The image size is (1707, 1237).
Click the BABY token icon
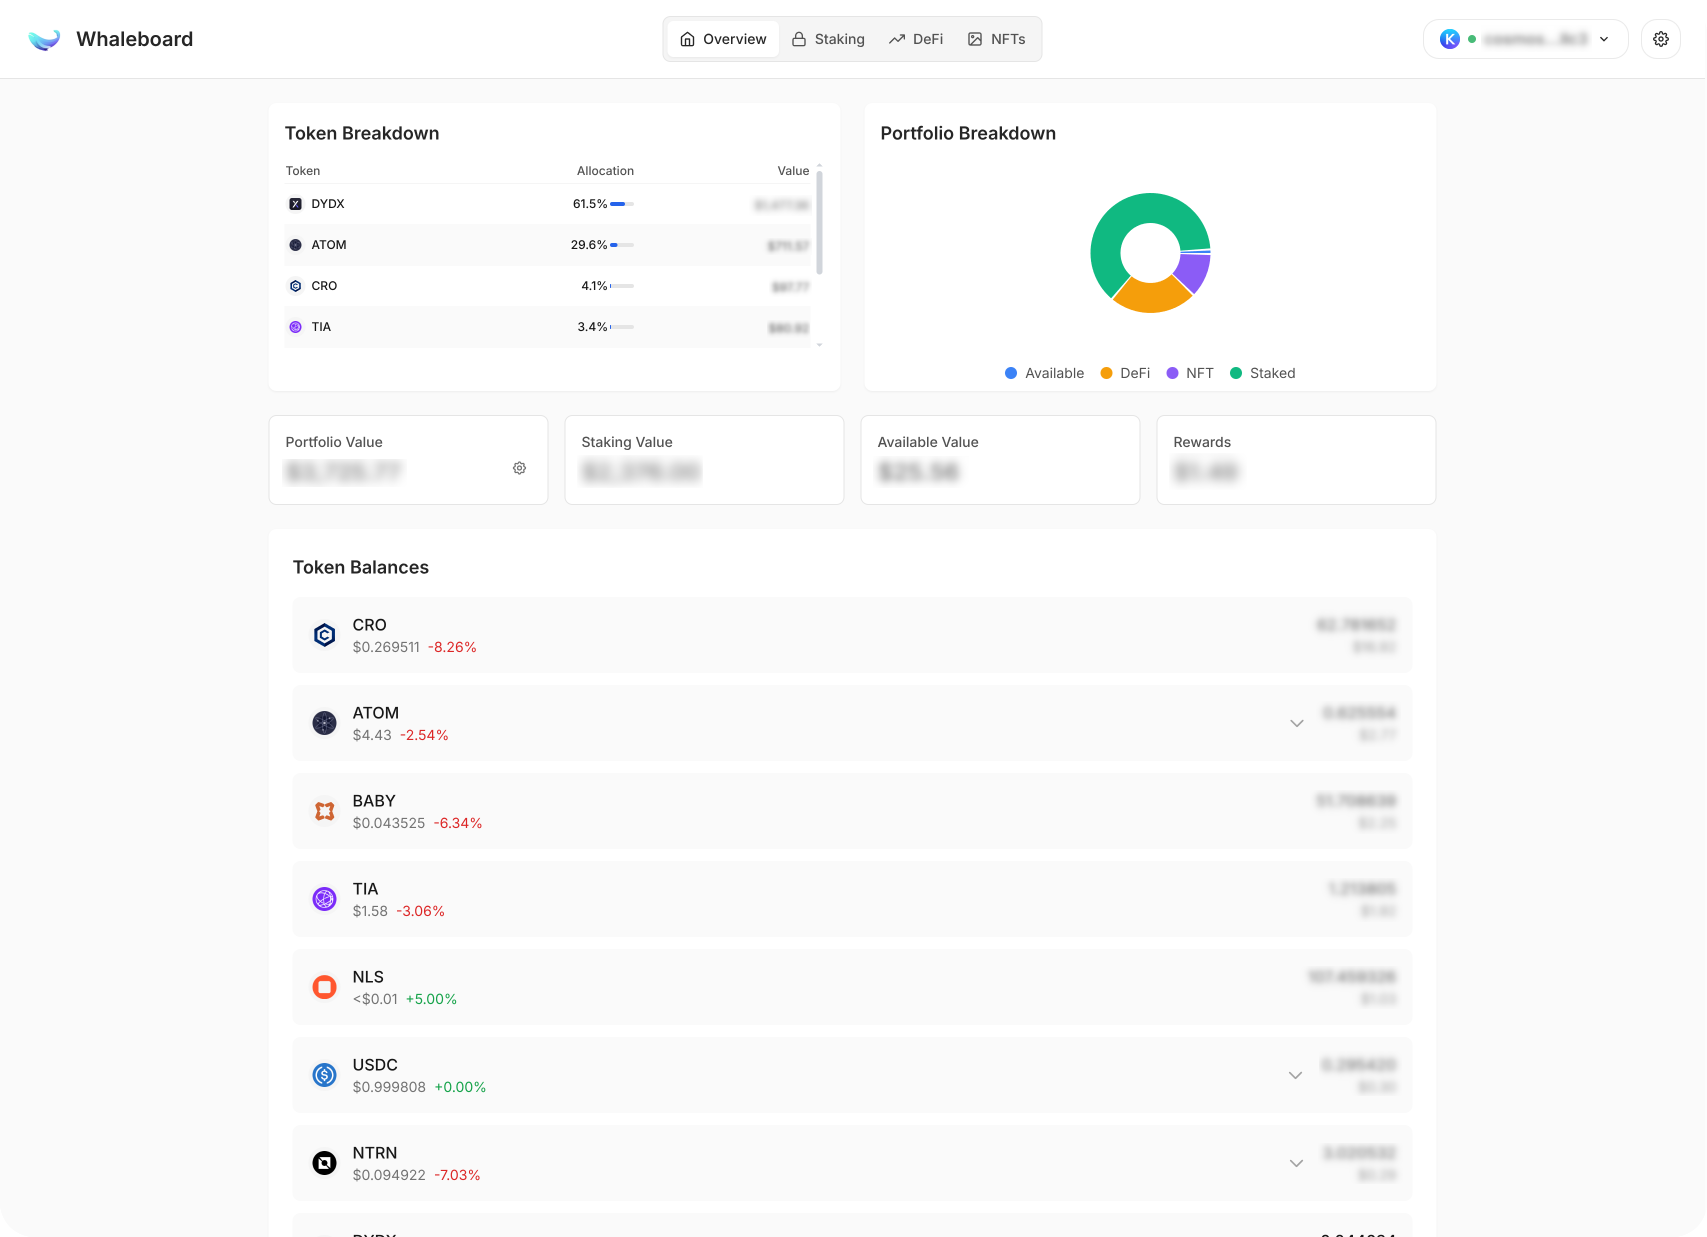325,811
